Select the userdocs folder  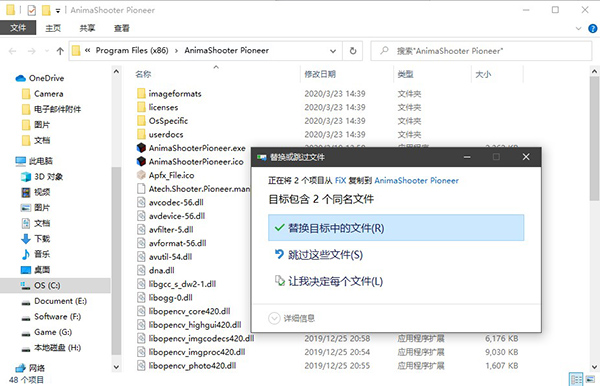(x=160, y=135)
